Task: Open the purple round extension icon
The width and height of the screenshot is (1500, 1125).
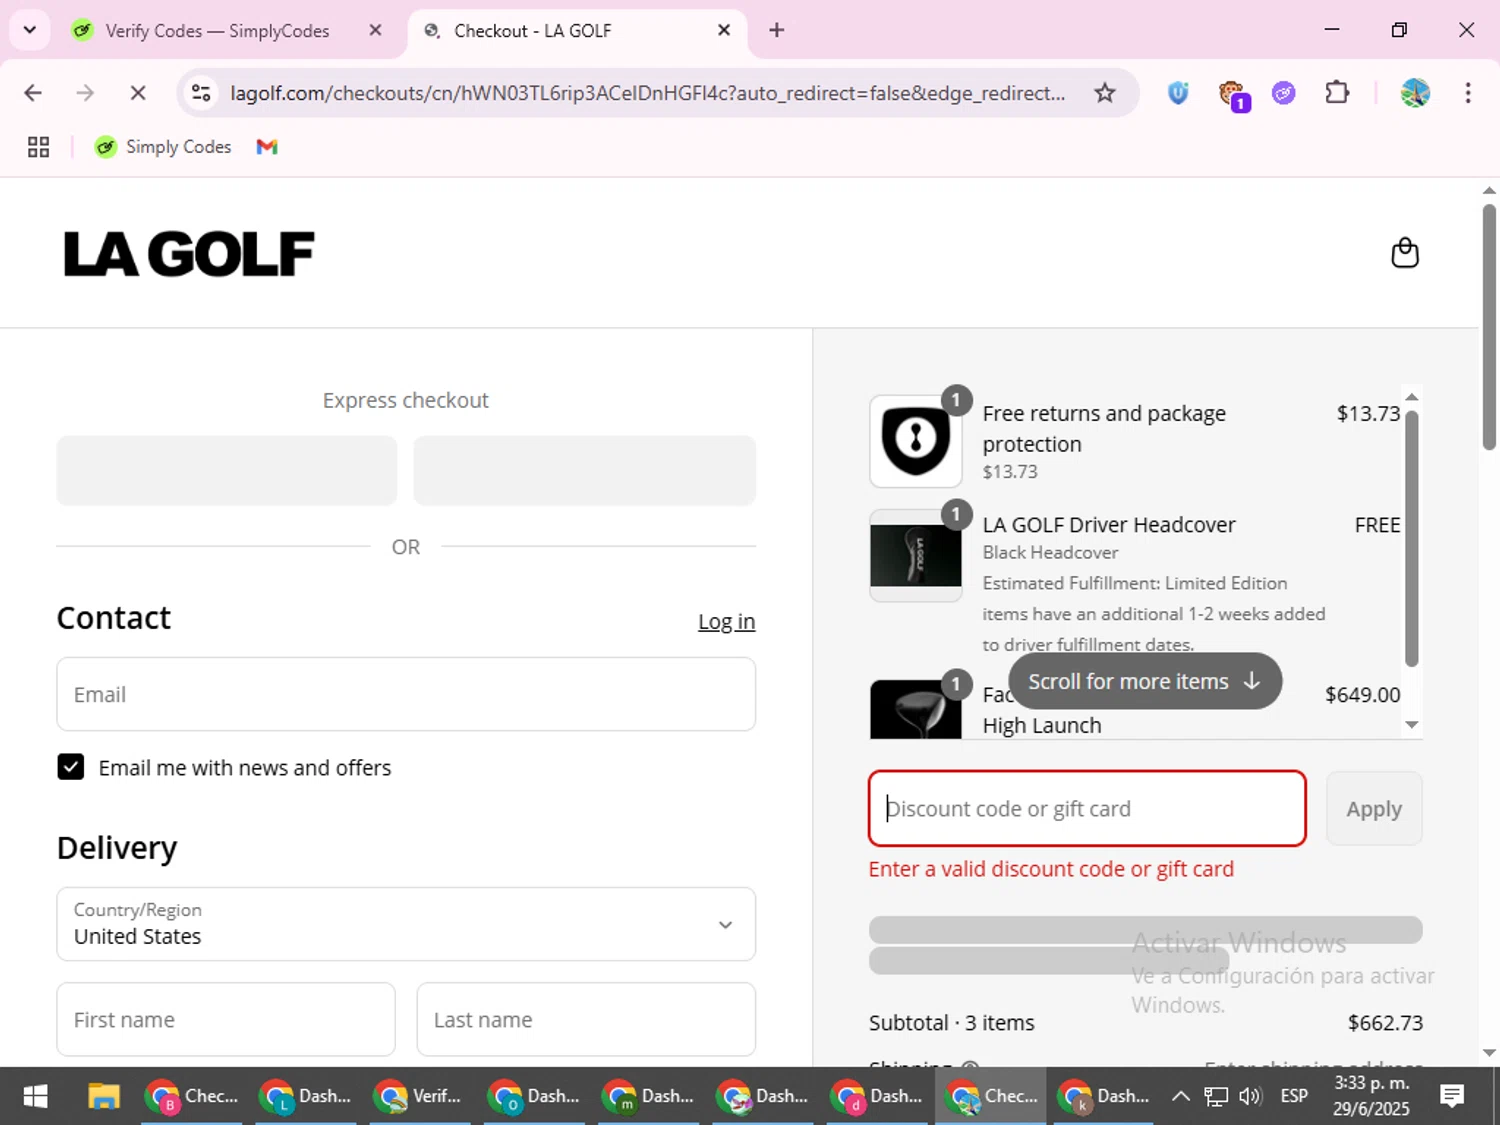Action: pos(1284,93)
